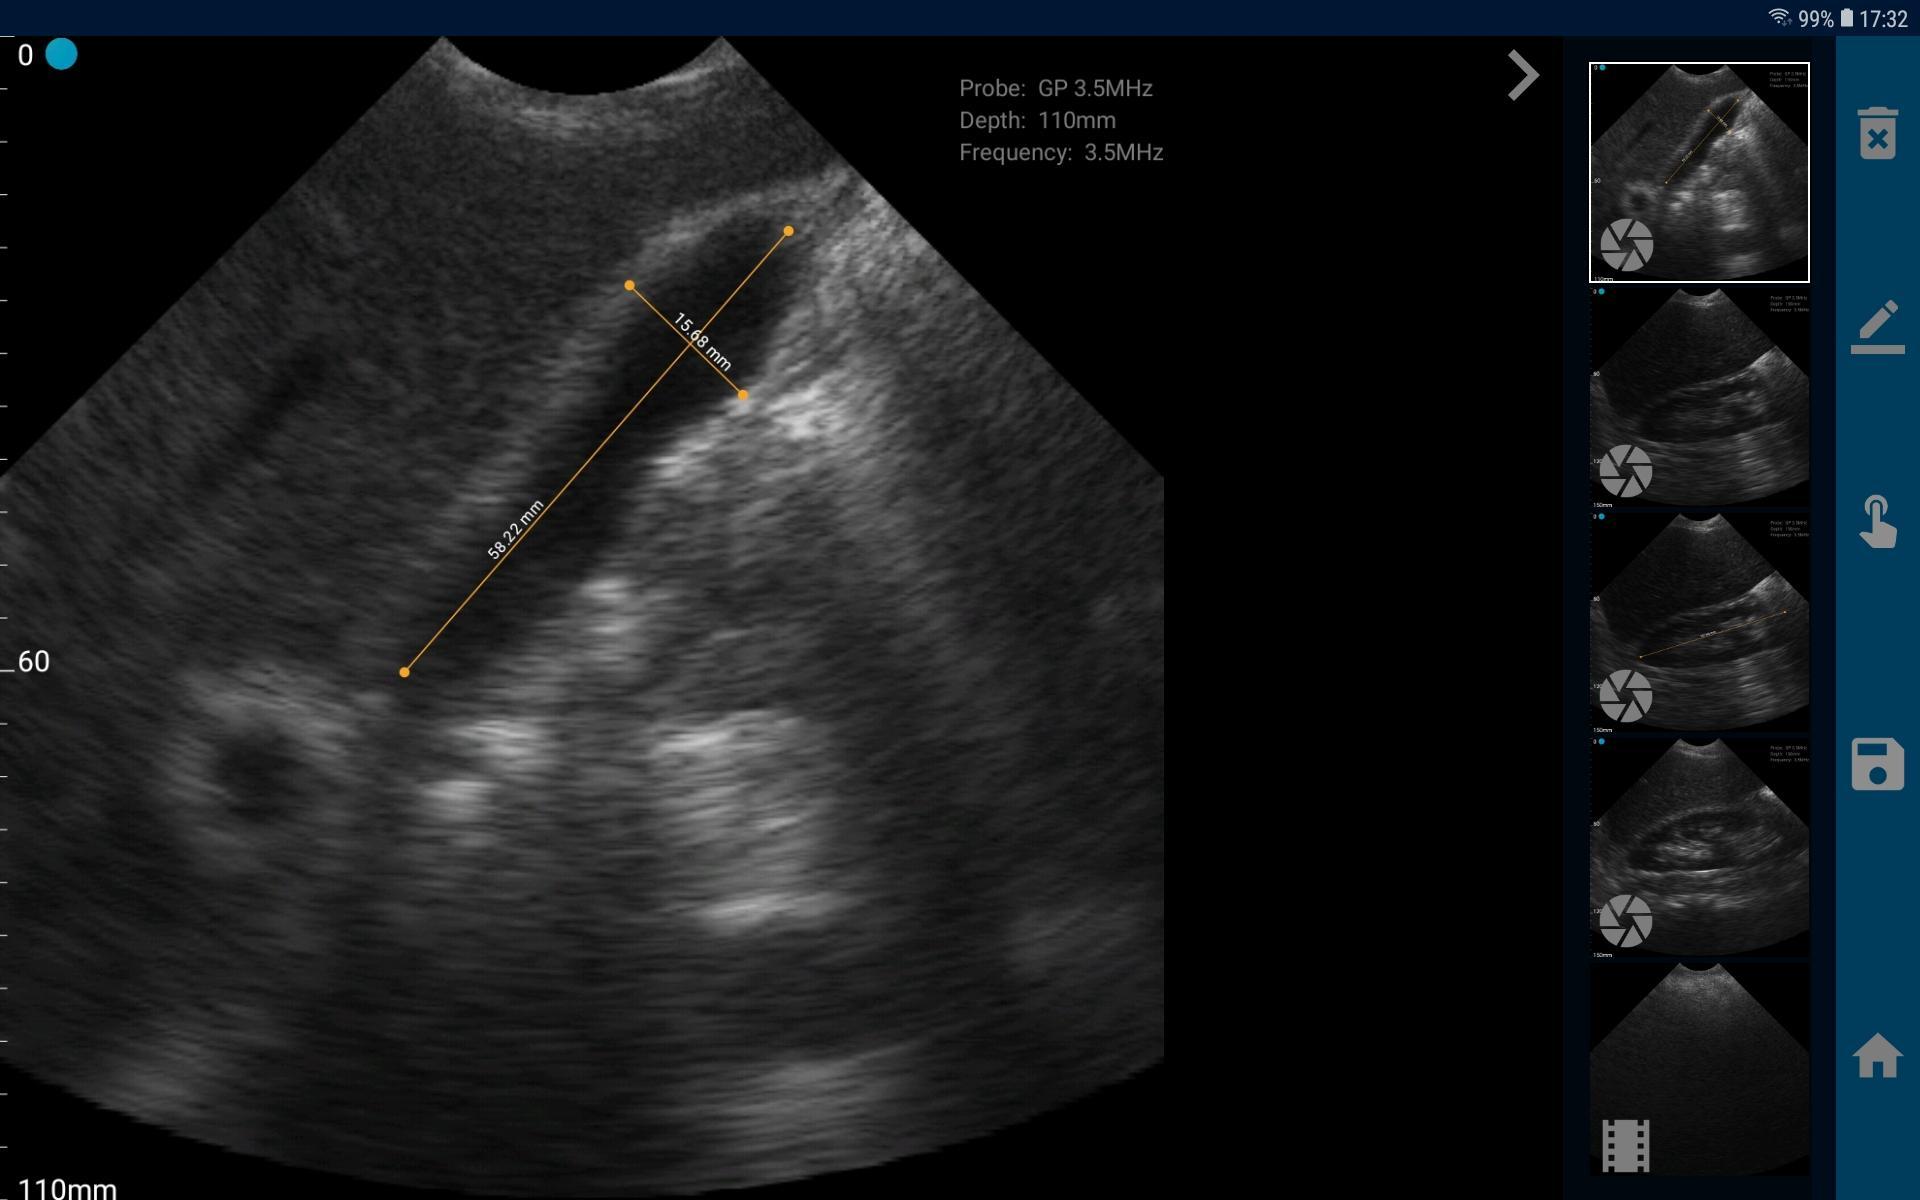Tap the delete image trash icon
This screenshot has width=1920, height=1200.
pos(1877,133)
